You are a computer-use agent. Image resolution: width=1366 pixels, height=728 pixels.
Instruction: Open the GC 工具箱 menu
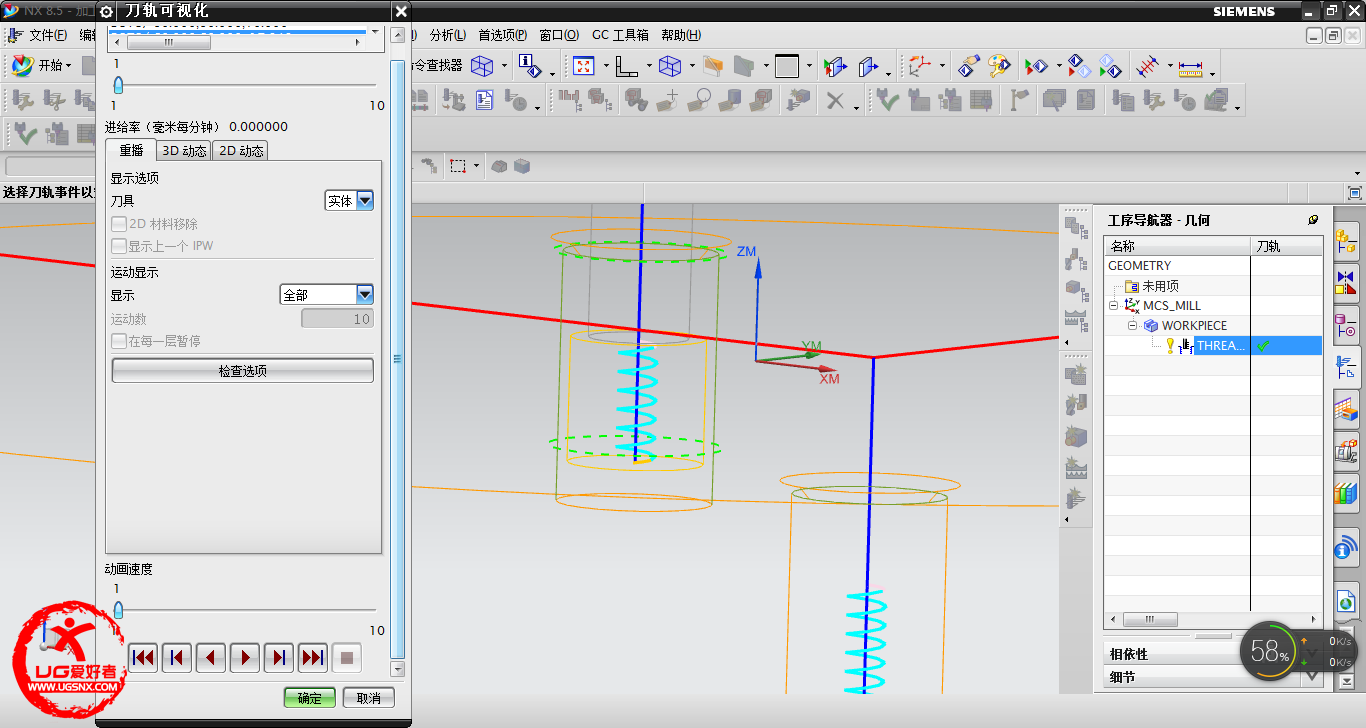(620, 35)
